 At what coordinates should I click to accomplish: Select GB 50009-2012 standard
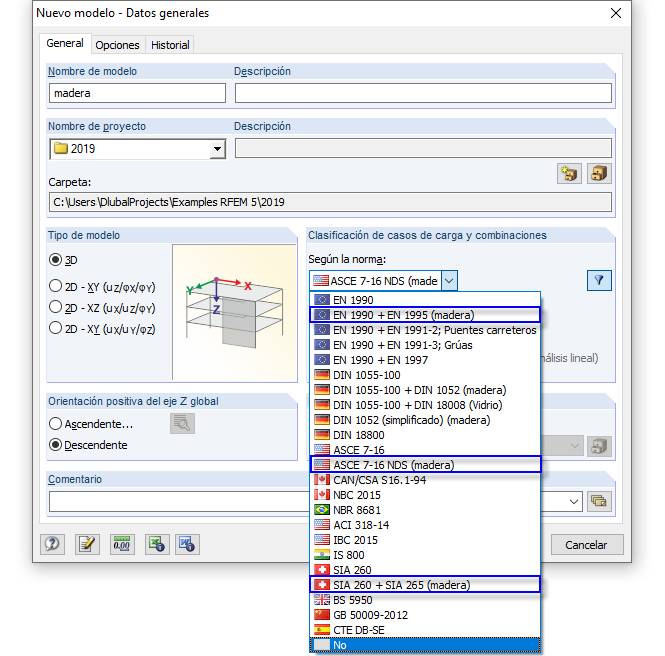425,615
